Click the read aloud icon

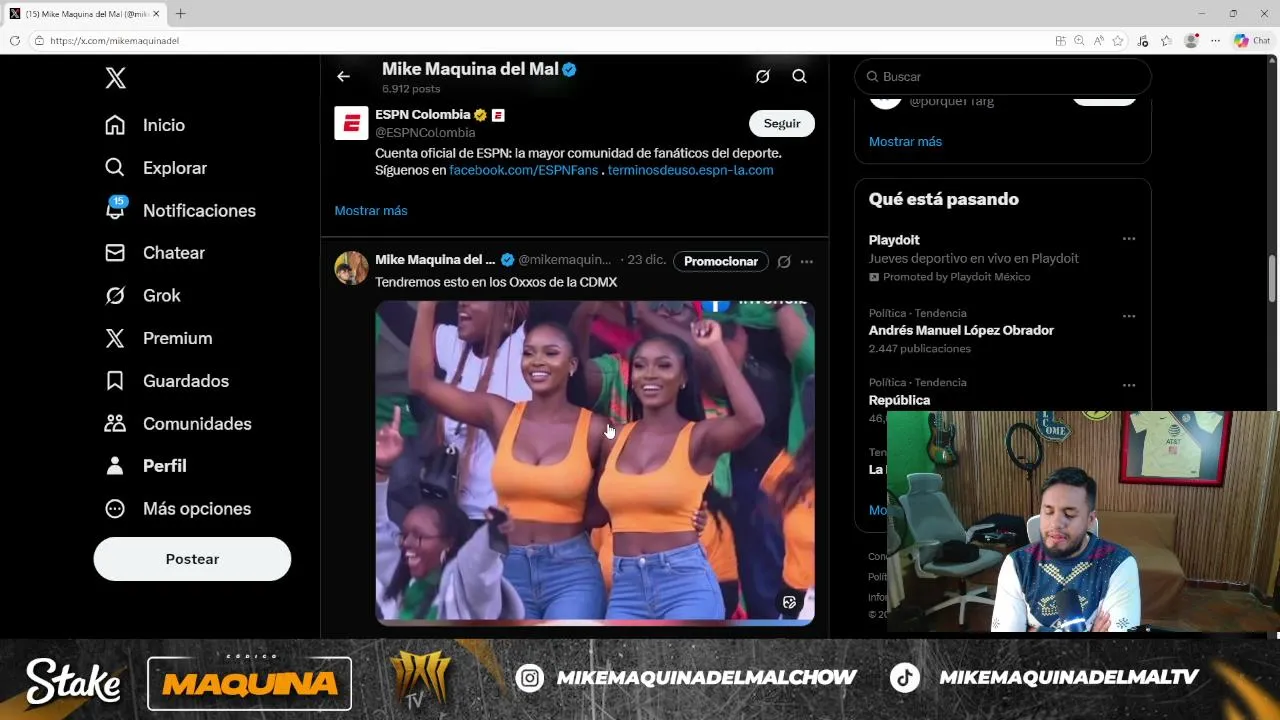1098,41
